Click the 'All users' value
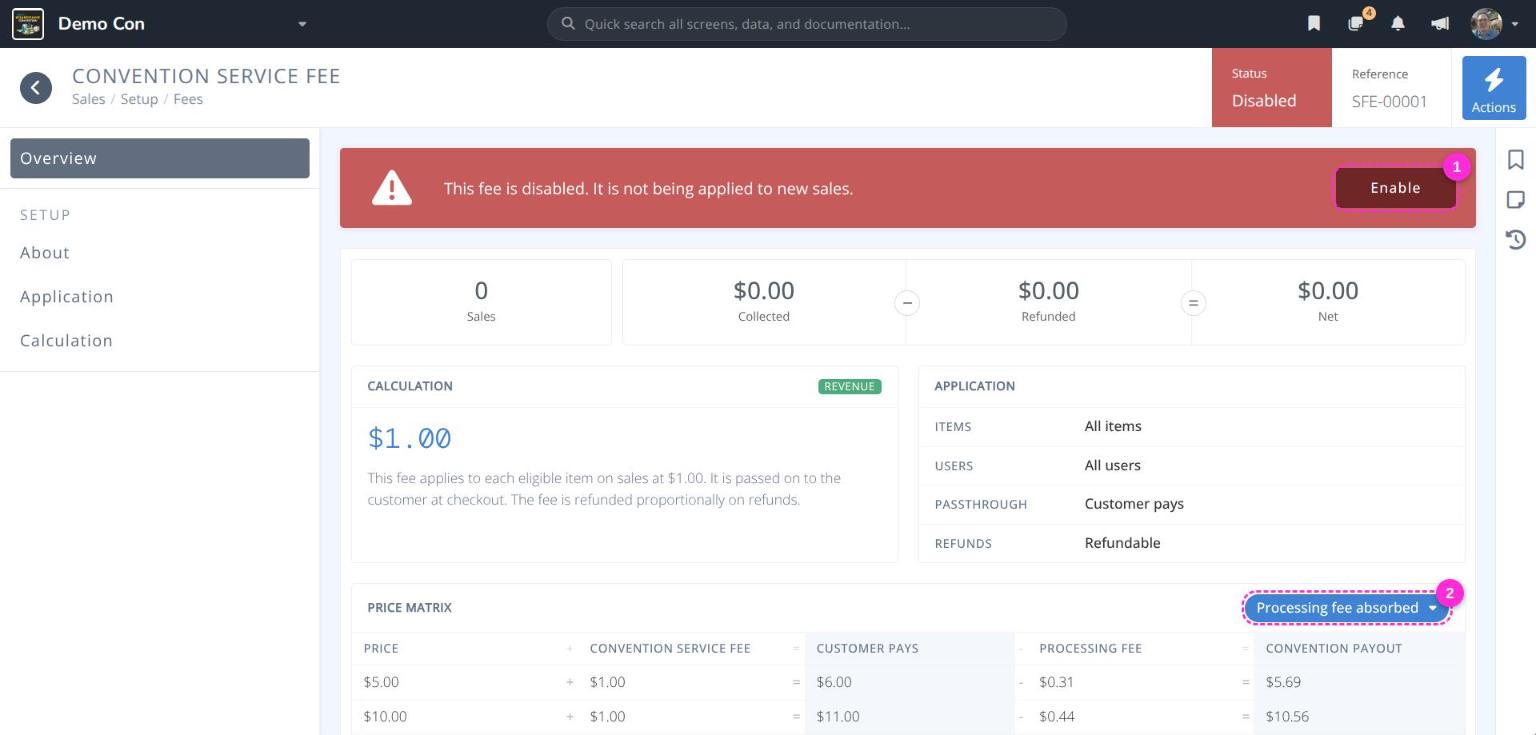This screenshot has height=735, width=1536. coord(1113,465)
